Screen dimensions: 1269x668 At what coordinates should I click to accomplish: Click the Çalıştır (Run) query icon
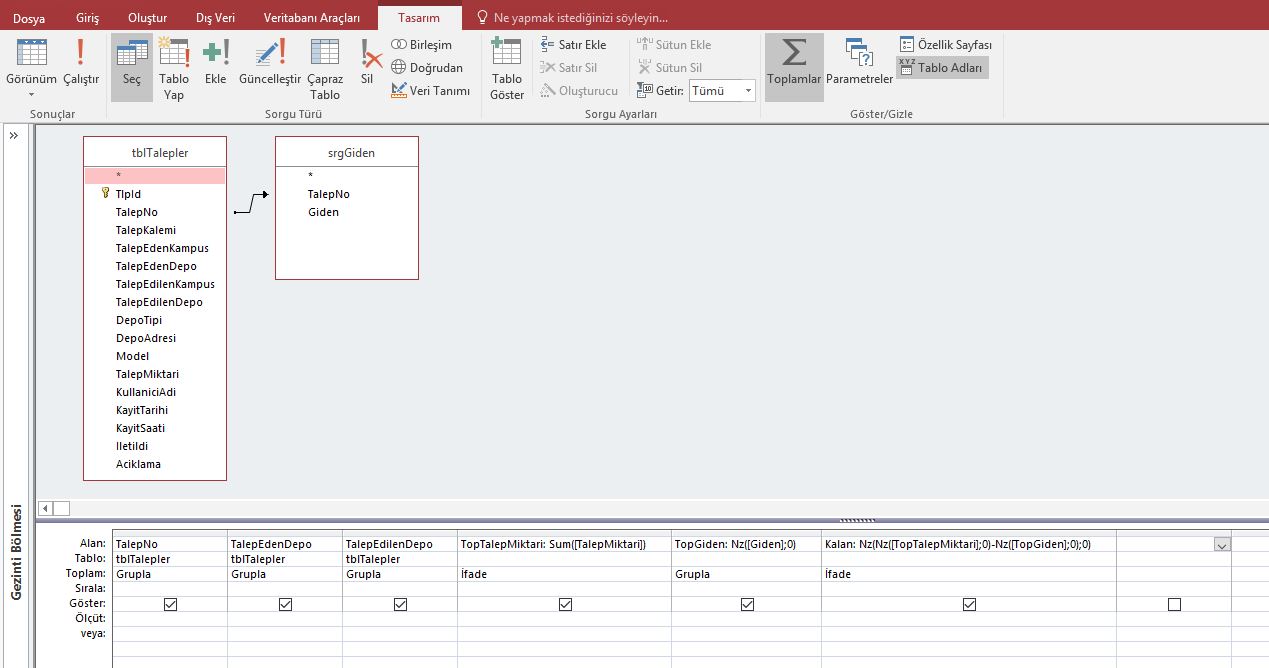click(81, 62)
